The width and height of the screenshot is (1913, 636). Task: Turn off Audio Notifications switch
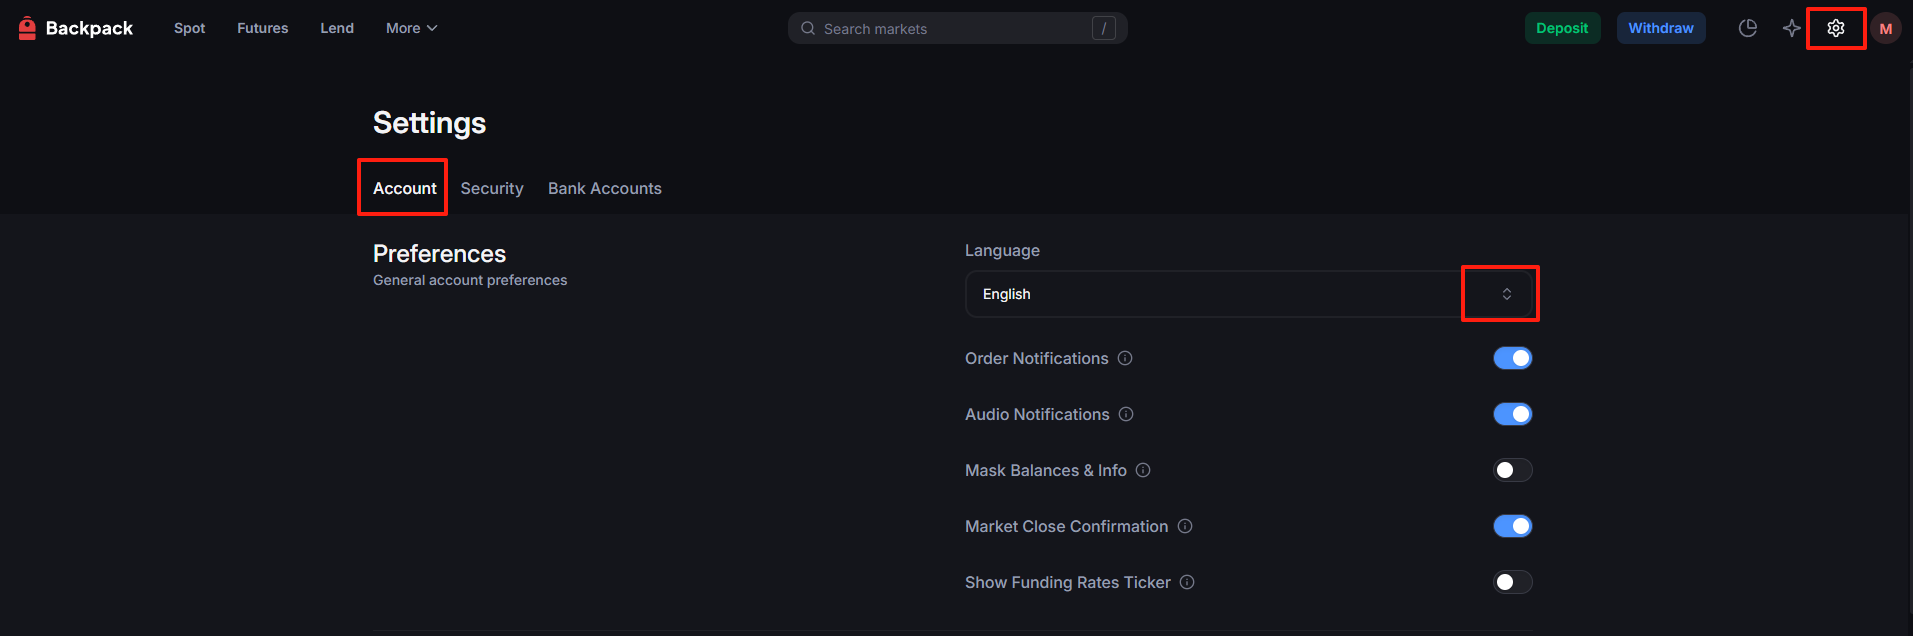click(x=1512, y=414)
